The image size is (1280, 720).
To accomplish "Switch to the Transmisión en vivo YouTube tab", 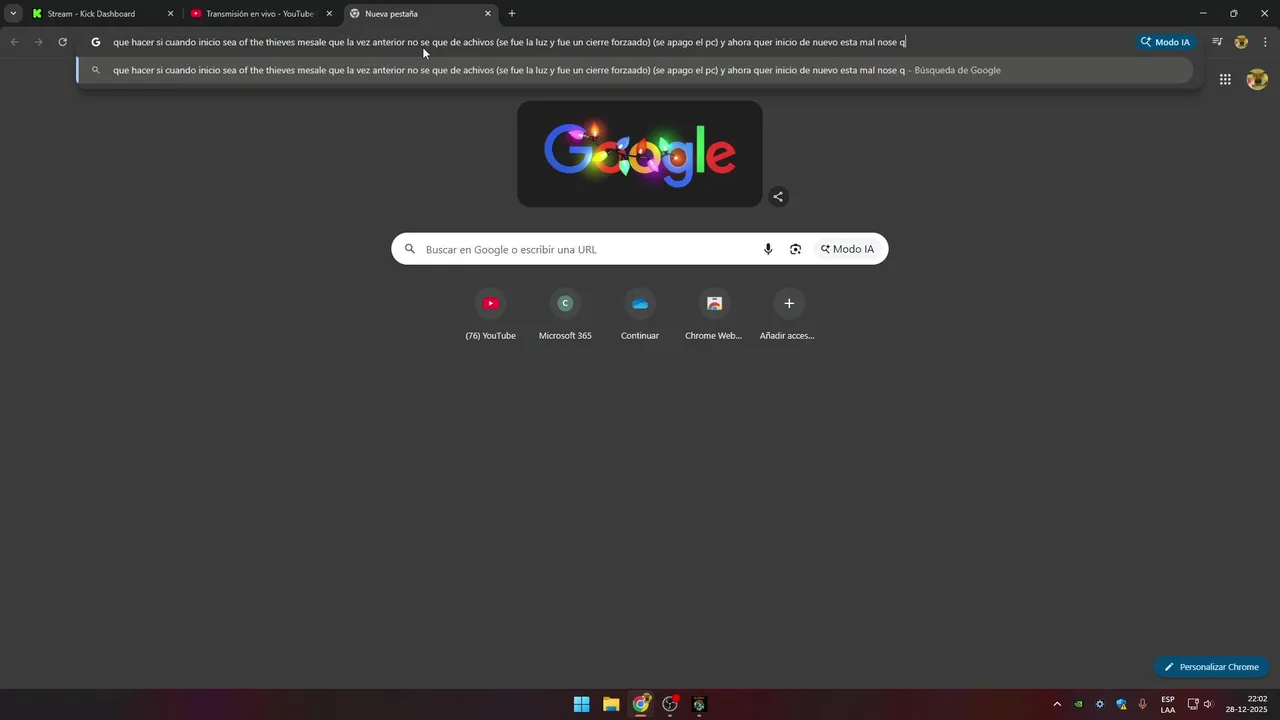I will click(262, 14).
